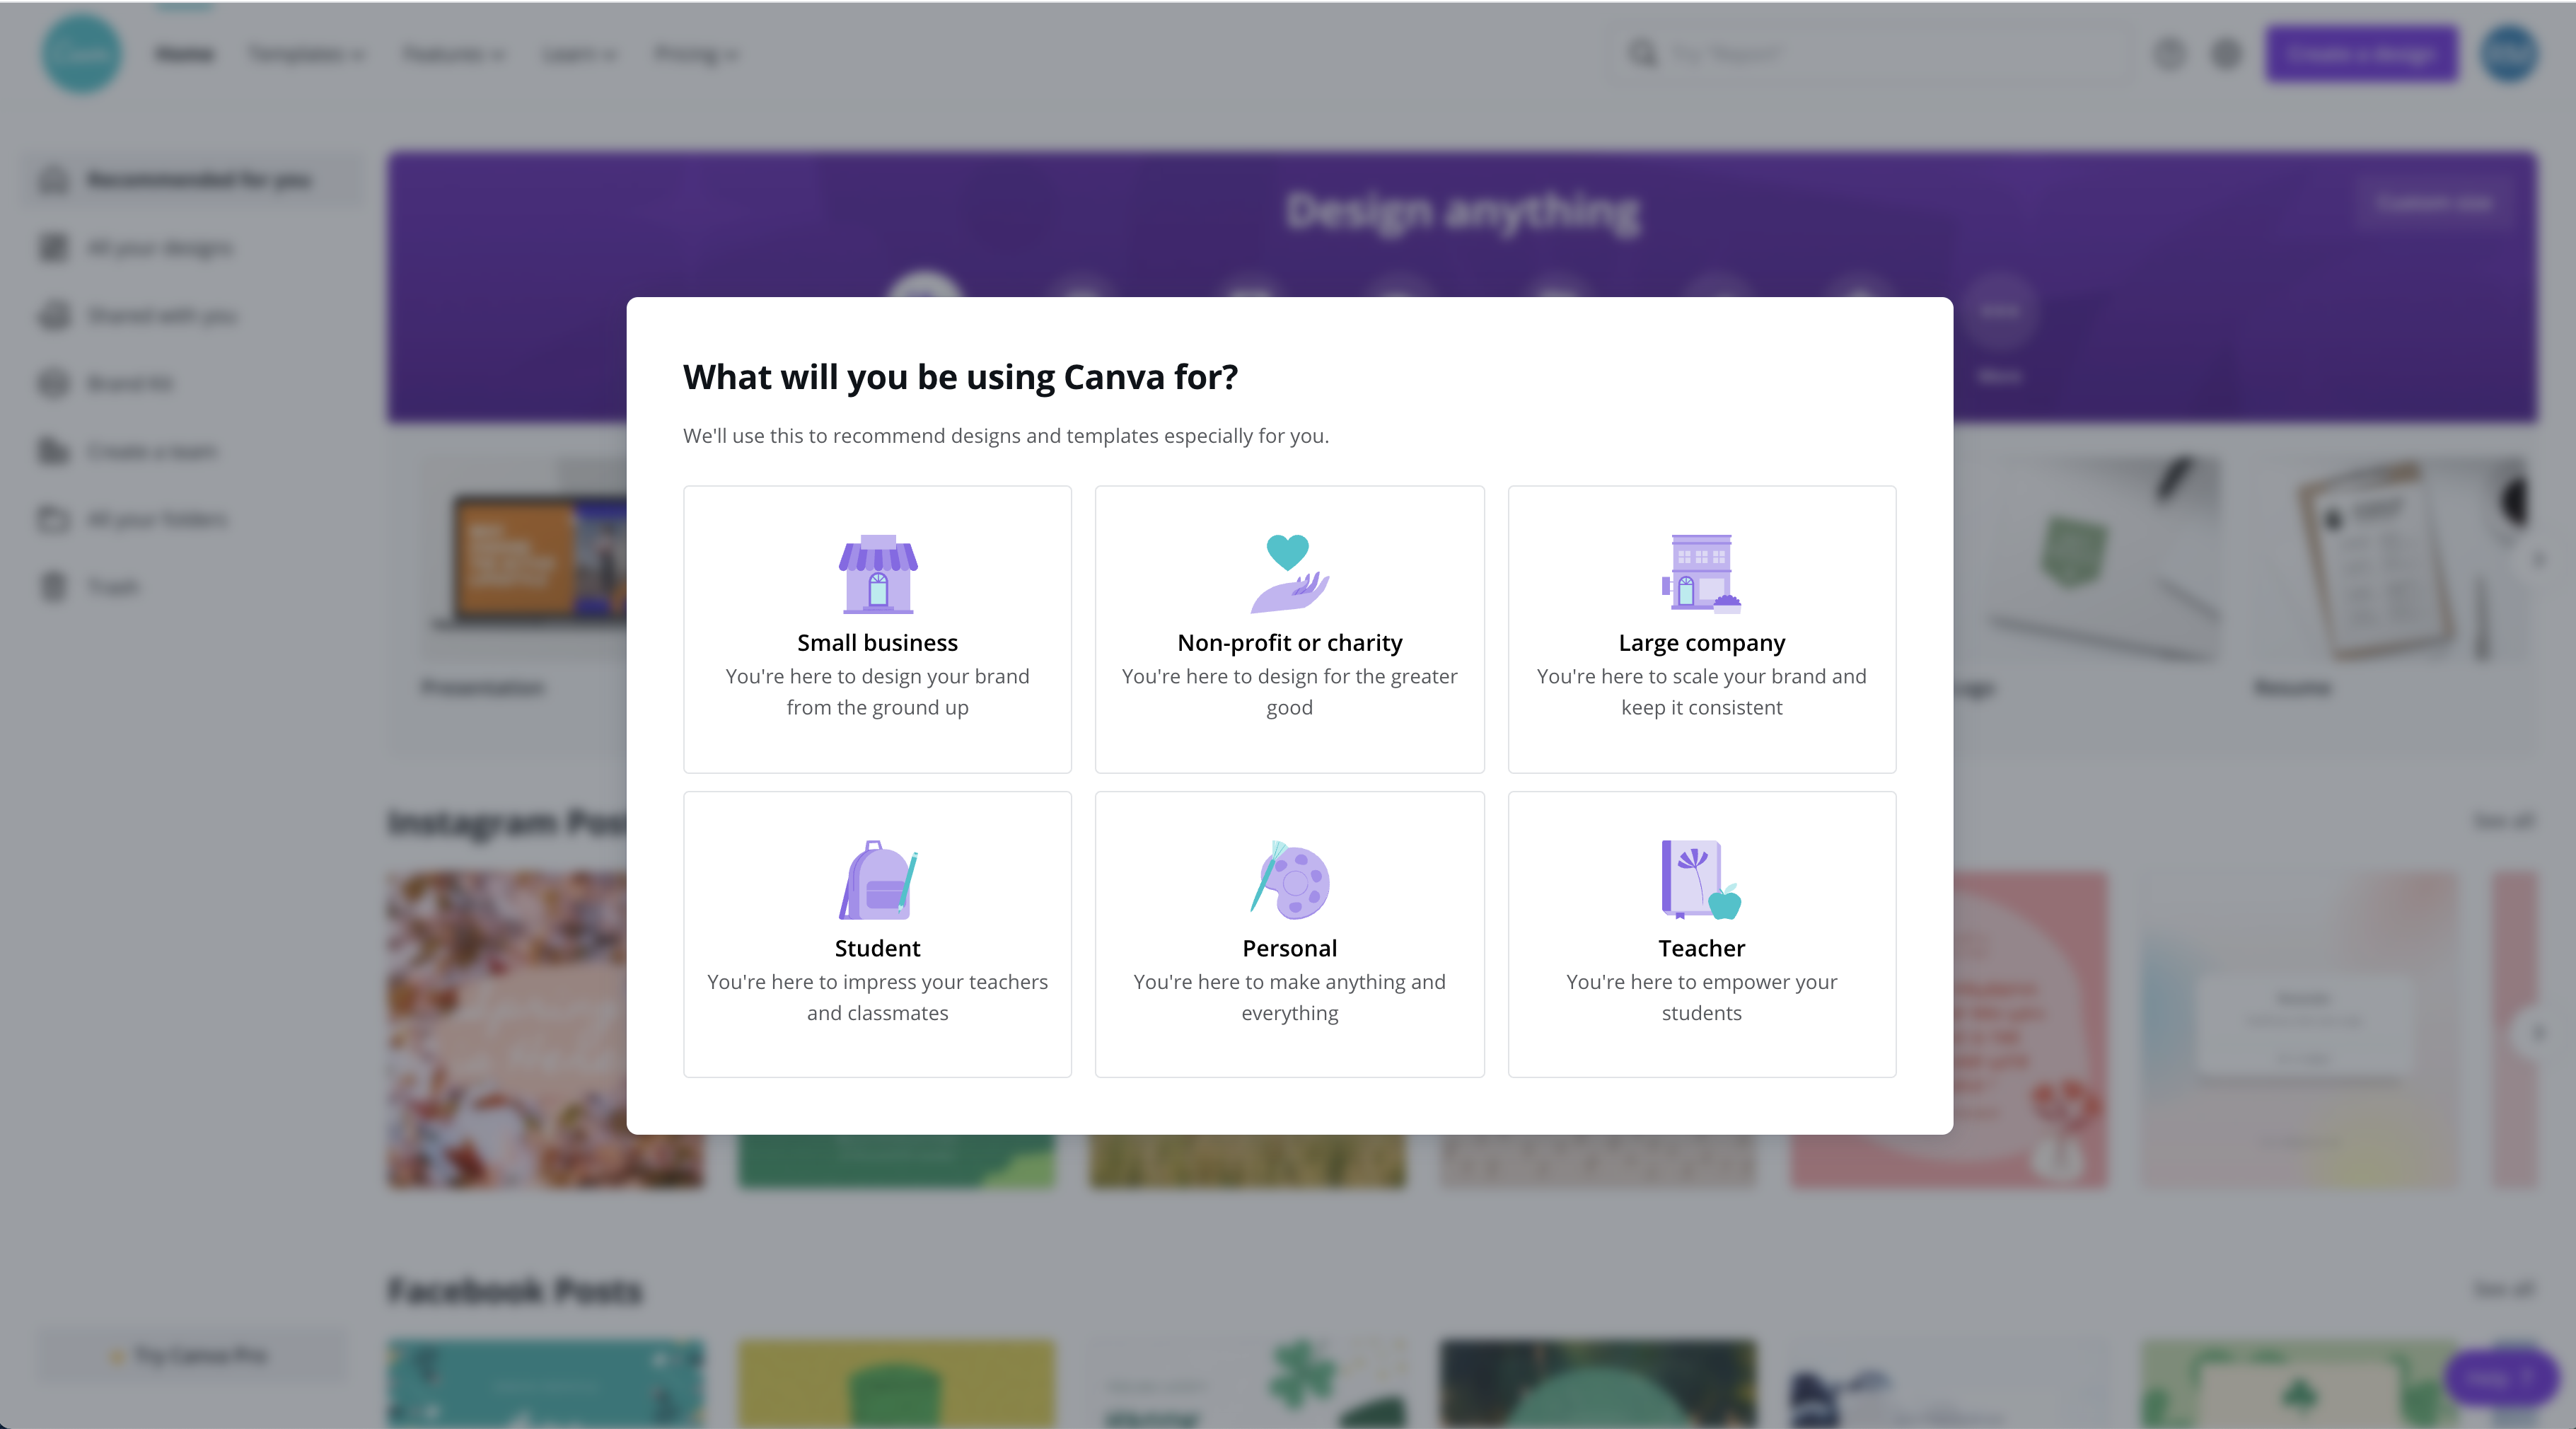Click 'You're here to design your brand' description
This screenshot has width=2576, height=1429.
pyautogui.click(x=877, y=691)
